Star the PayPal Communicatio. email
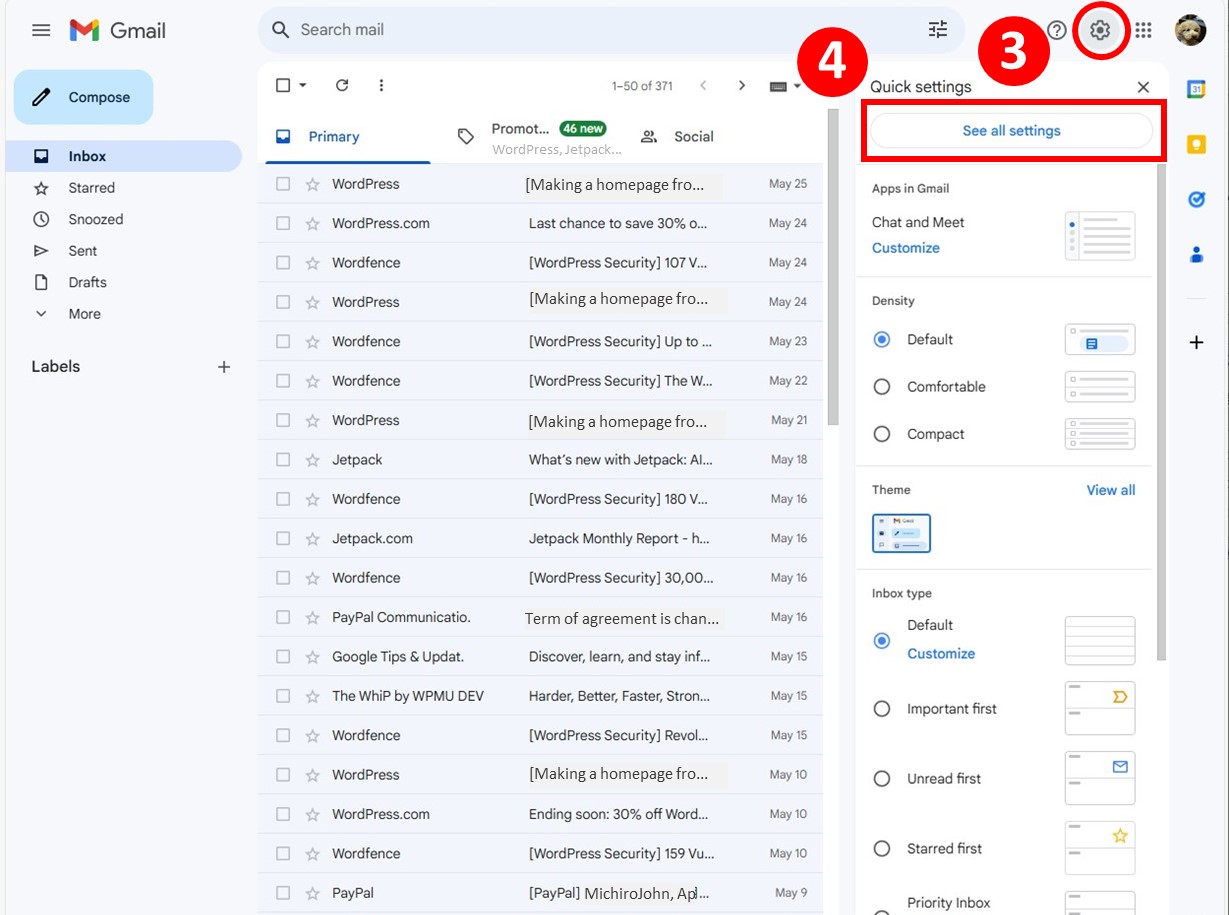 click(312, 618)
